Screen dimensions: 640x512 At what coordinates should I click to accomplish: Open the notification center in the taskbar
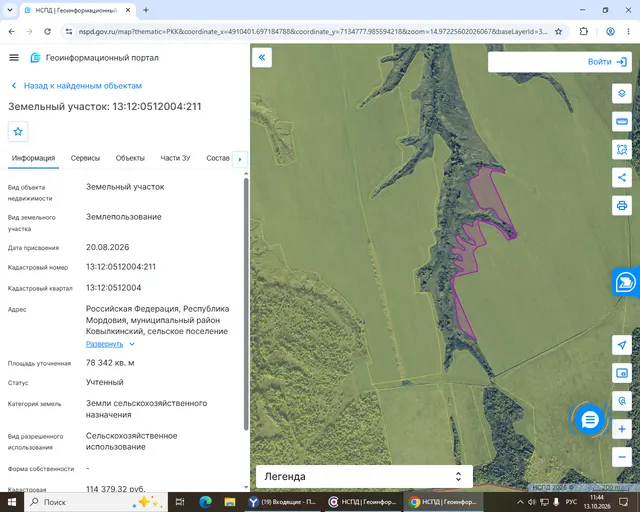[623, 502]
